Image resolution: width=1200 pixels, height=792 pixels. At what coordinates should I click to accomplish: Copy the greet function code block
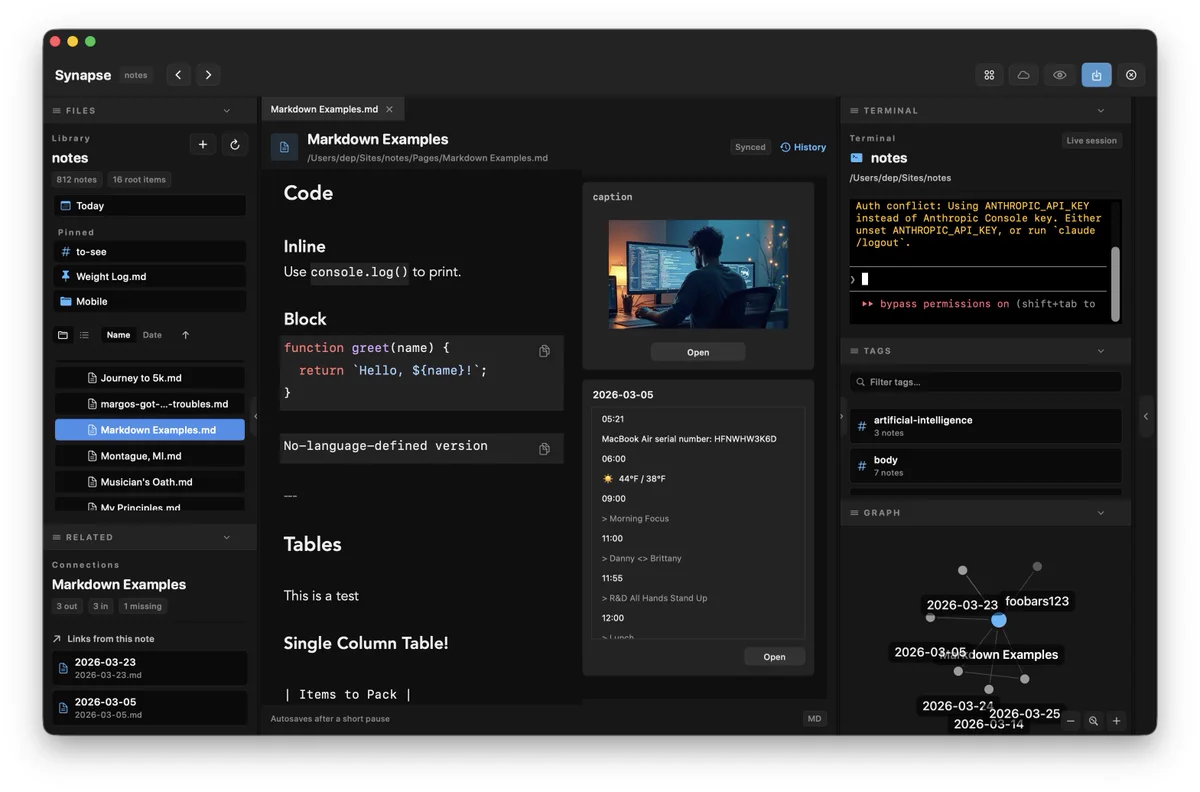tap(544, 351)
